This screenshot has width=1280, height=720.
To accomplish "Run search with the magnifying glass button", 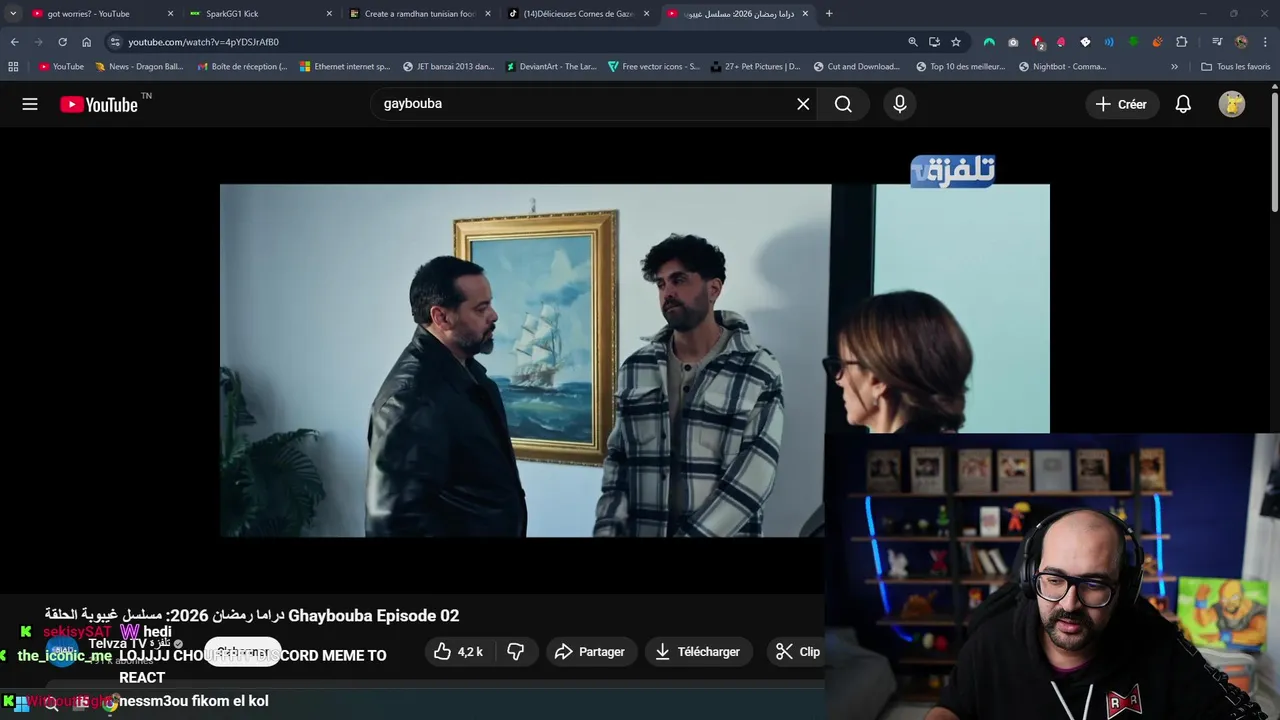I will (843, 104).
